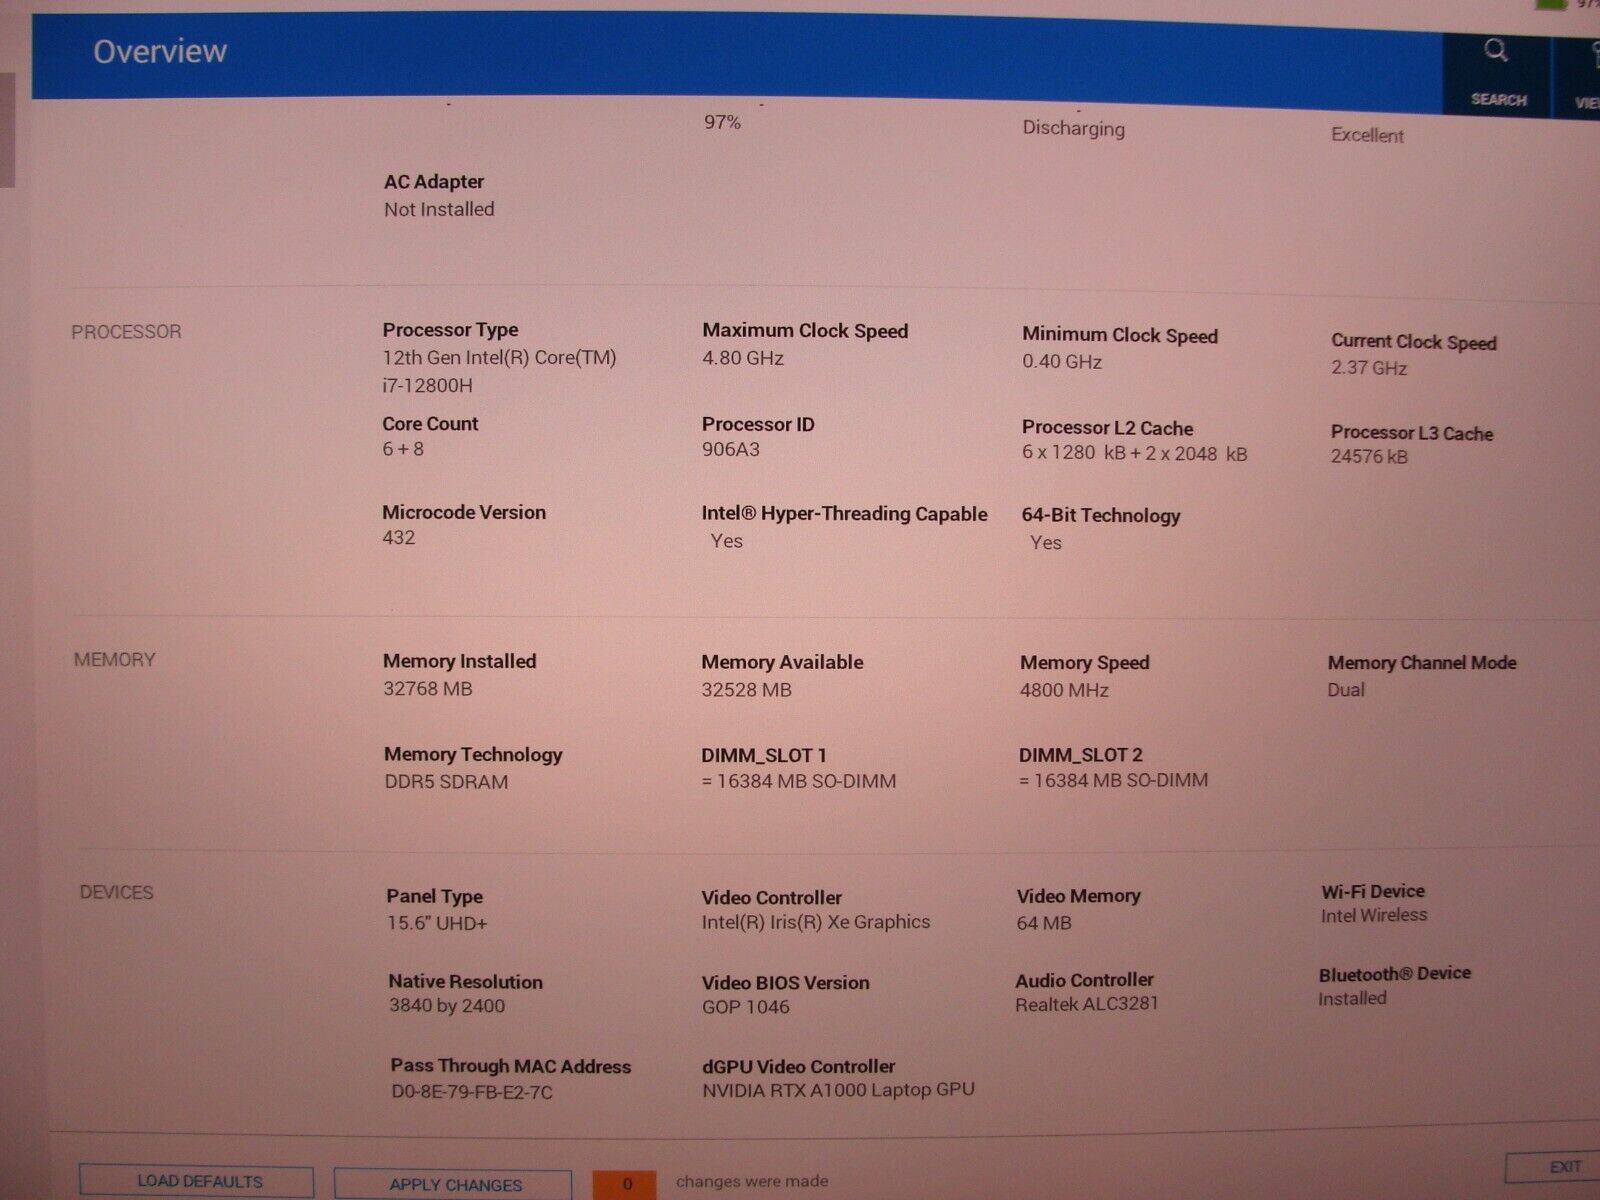Click the Intel Hyper-Threading Capable label
The image size is (1600, 1200).
(844, 513)
